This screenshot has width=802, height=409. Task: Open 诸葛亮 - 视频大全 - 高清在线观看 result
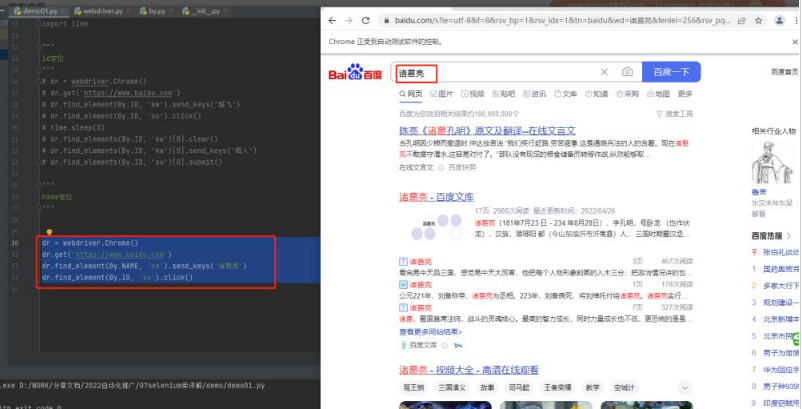(x=469, y=370)
